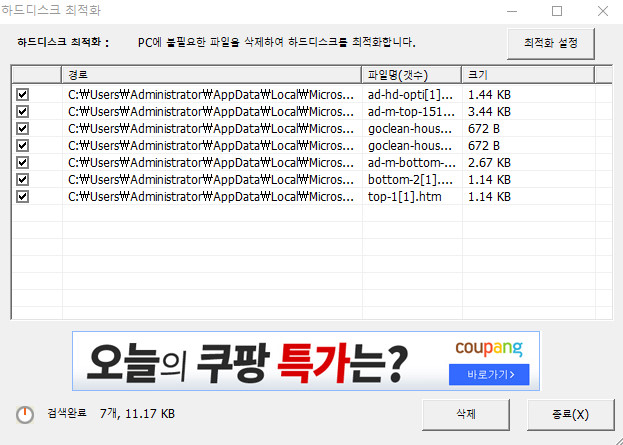The height and width of the screenshot is (445, 623).
Task: Open the 최적화 설정 button
Action: pyautogui.click(x=551, y=43)
